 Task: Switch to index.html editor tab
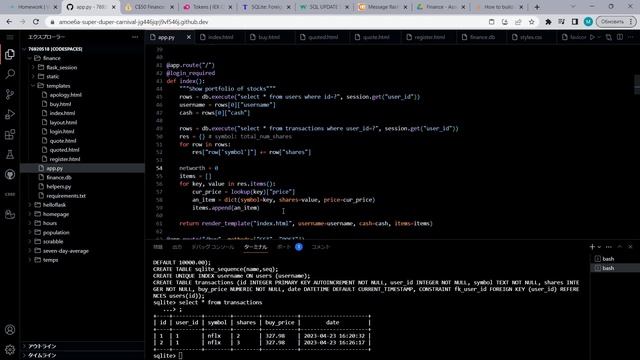(x=220, y=37)
